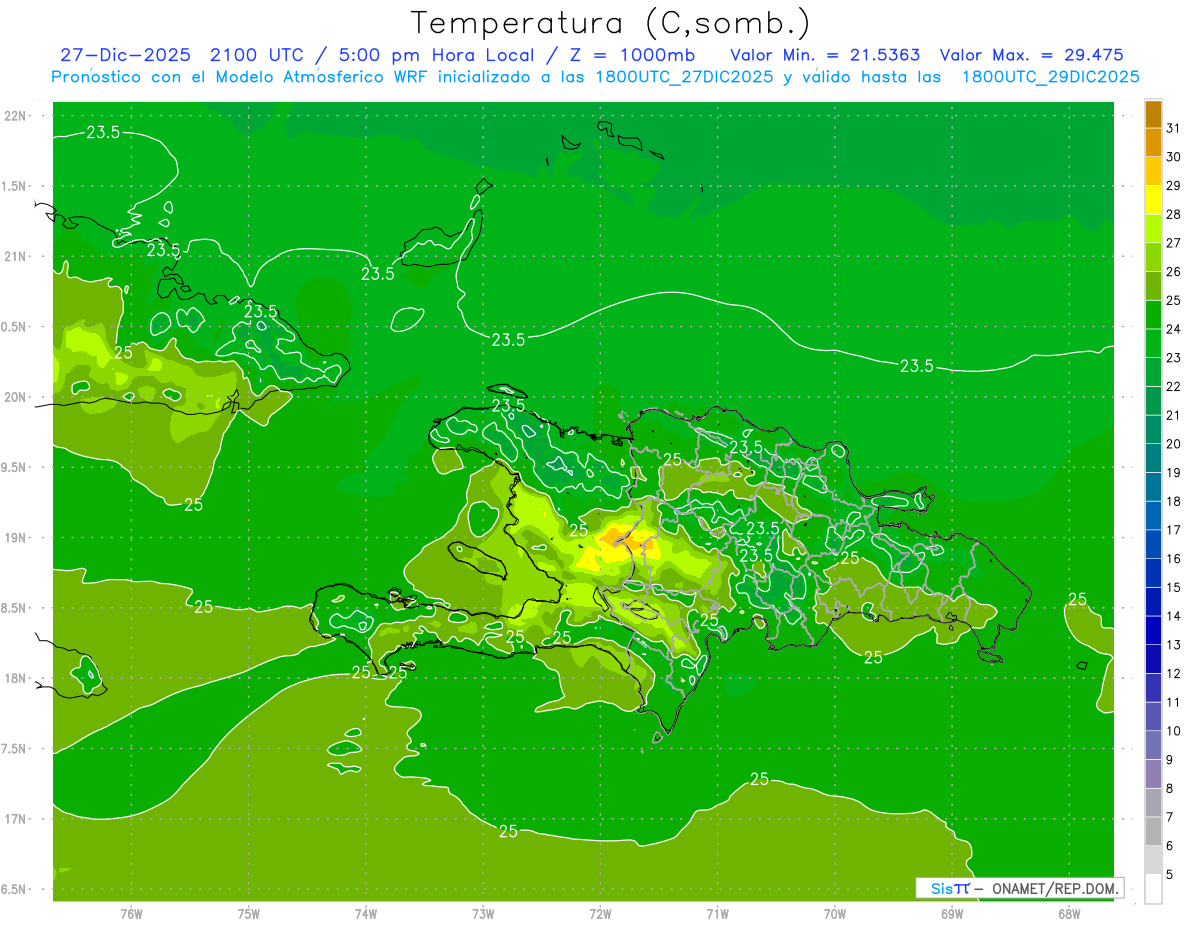
Task: Click the 19N latitude axis label
Action: point(16,538)
